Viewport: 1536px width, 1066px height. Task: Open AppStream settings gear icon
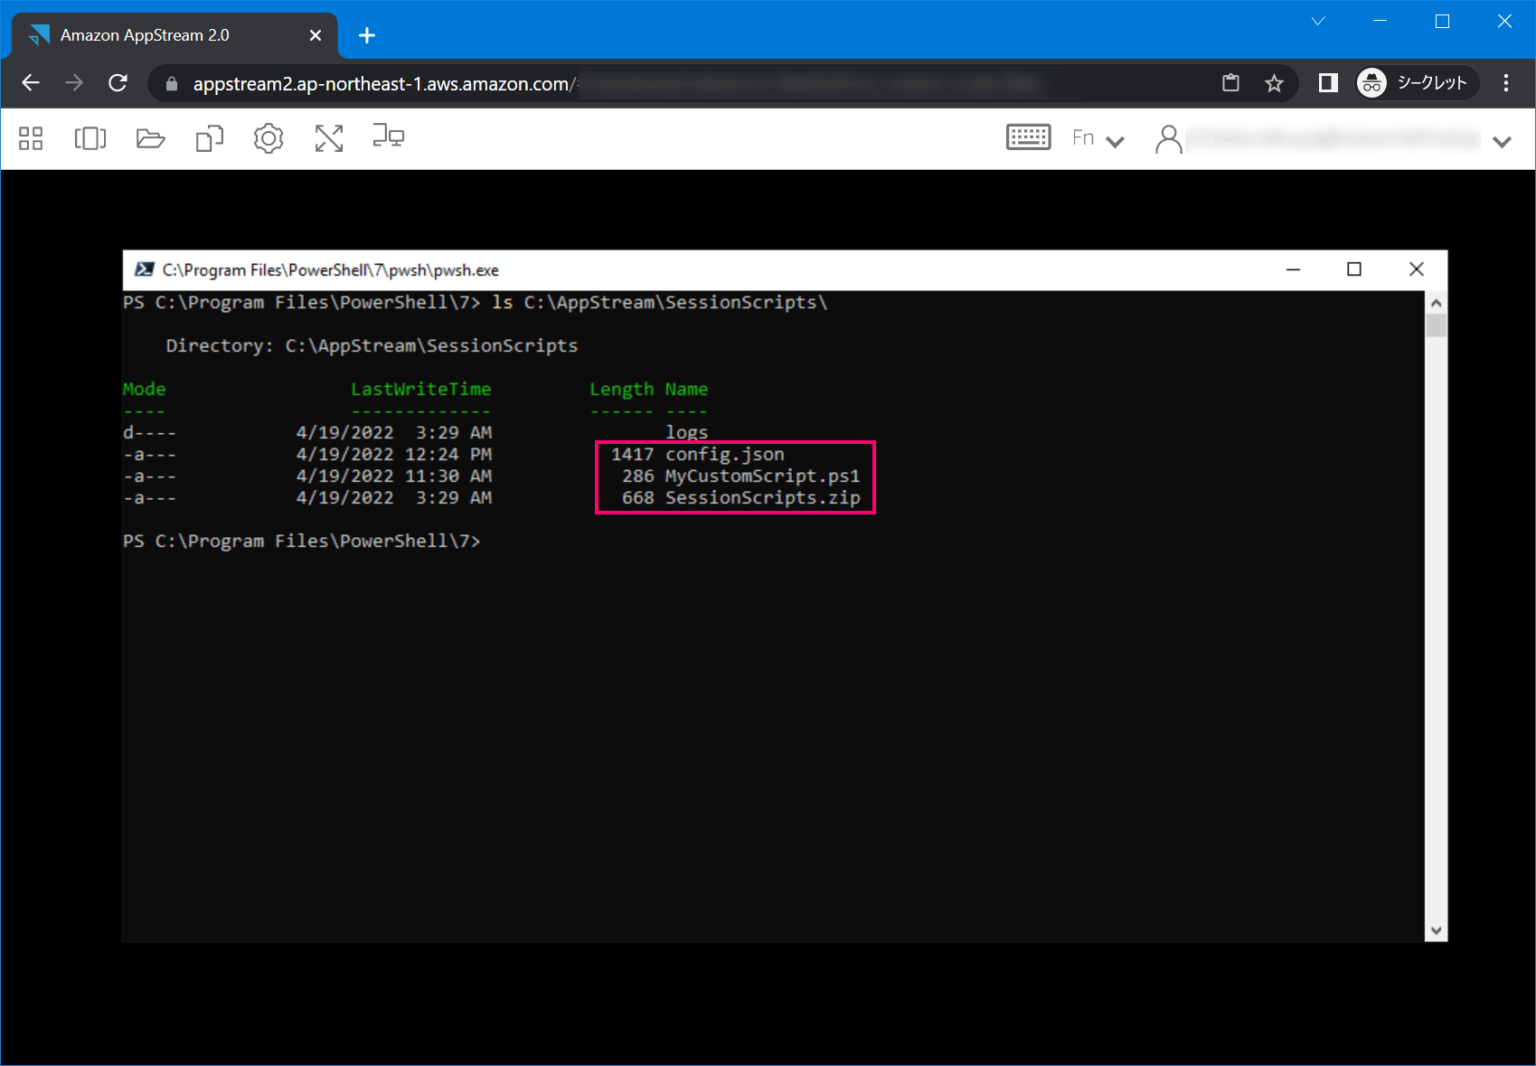268,138
